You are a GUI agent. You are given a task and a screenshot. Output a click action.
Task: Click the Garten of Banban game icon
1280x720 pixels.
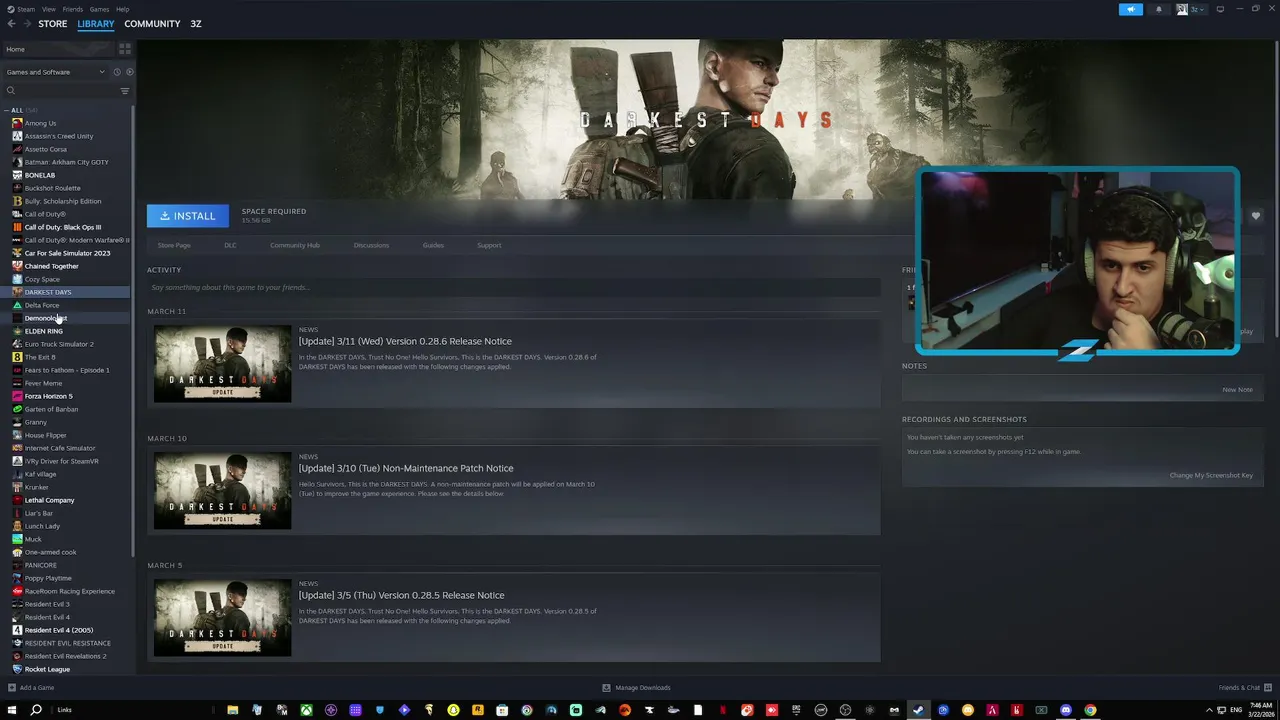[17, 409]
